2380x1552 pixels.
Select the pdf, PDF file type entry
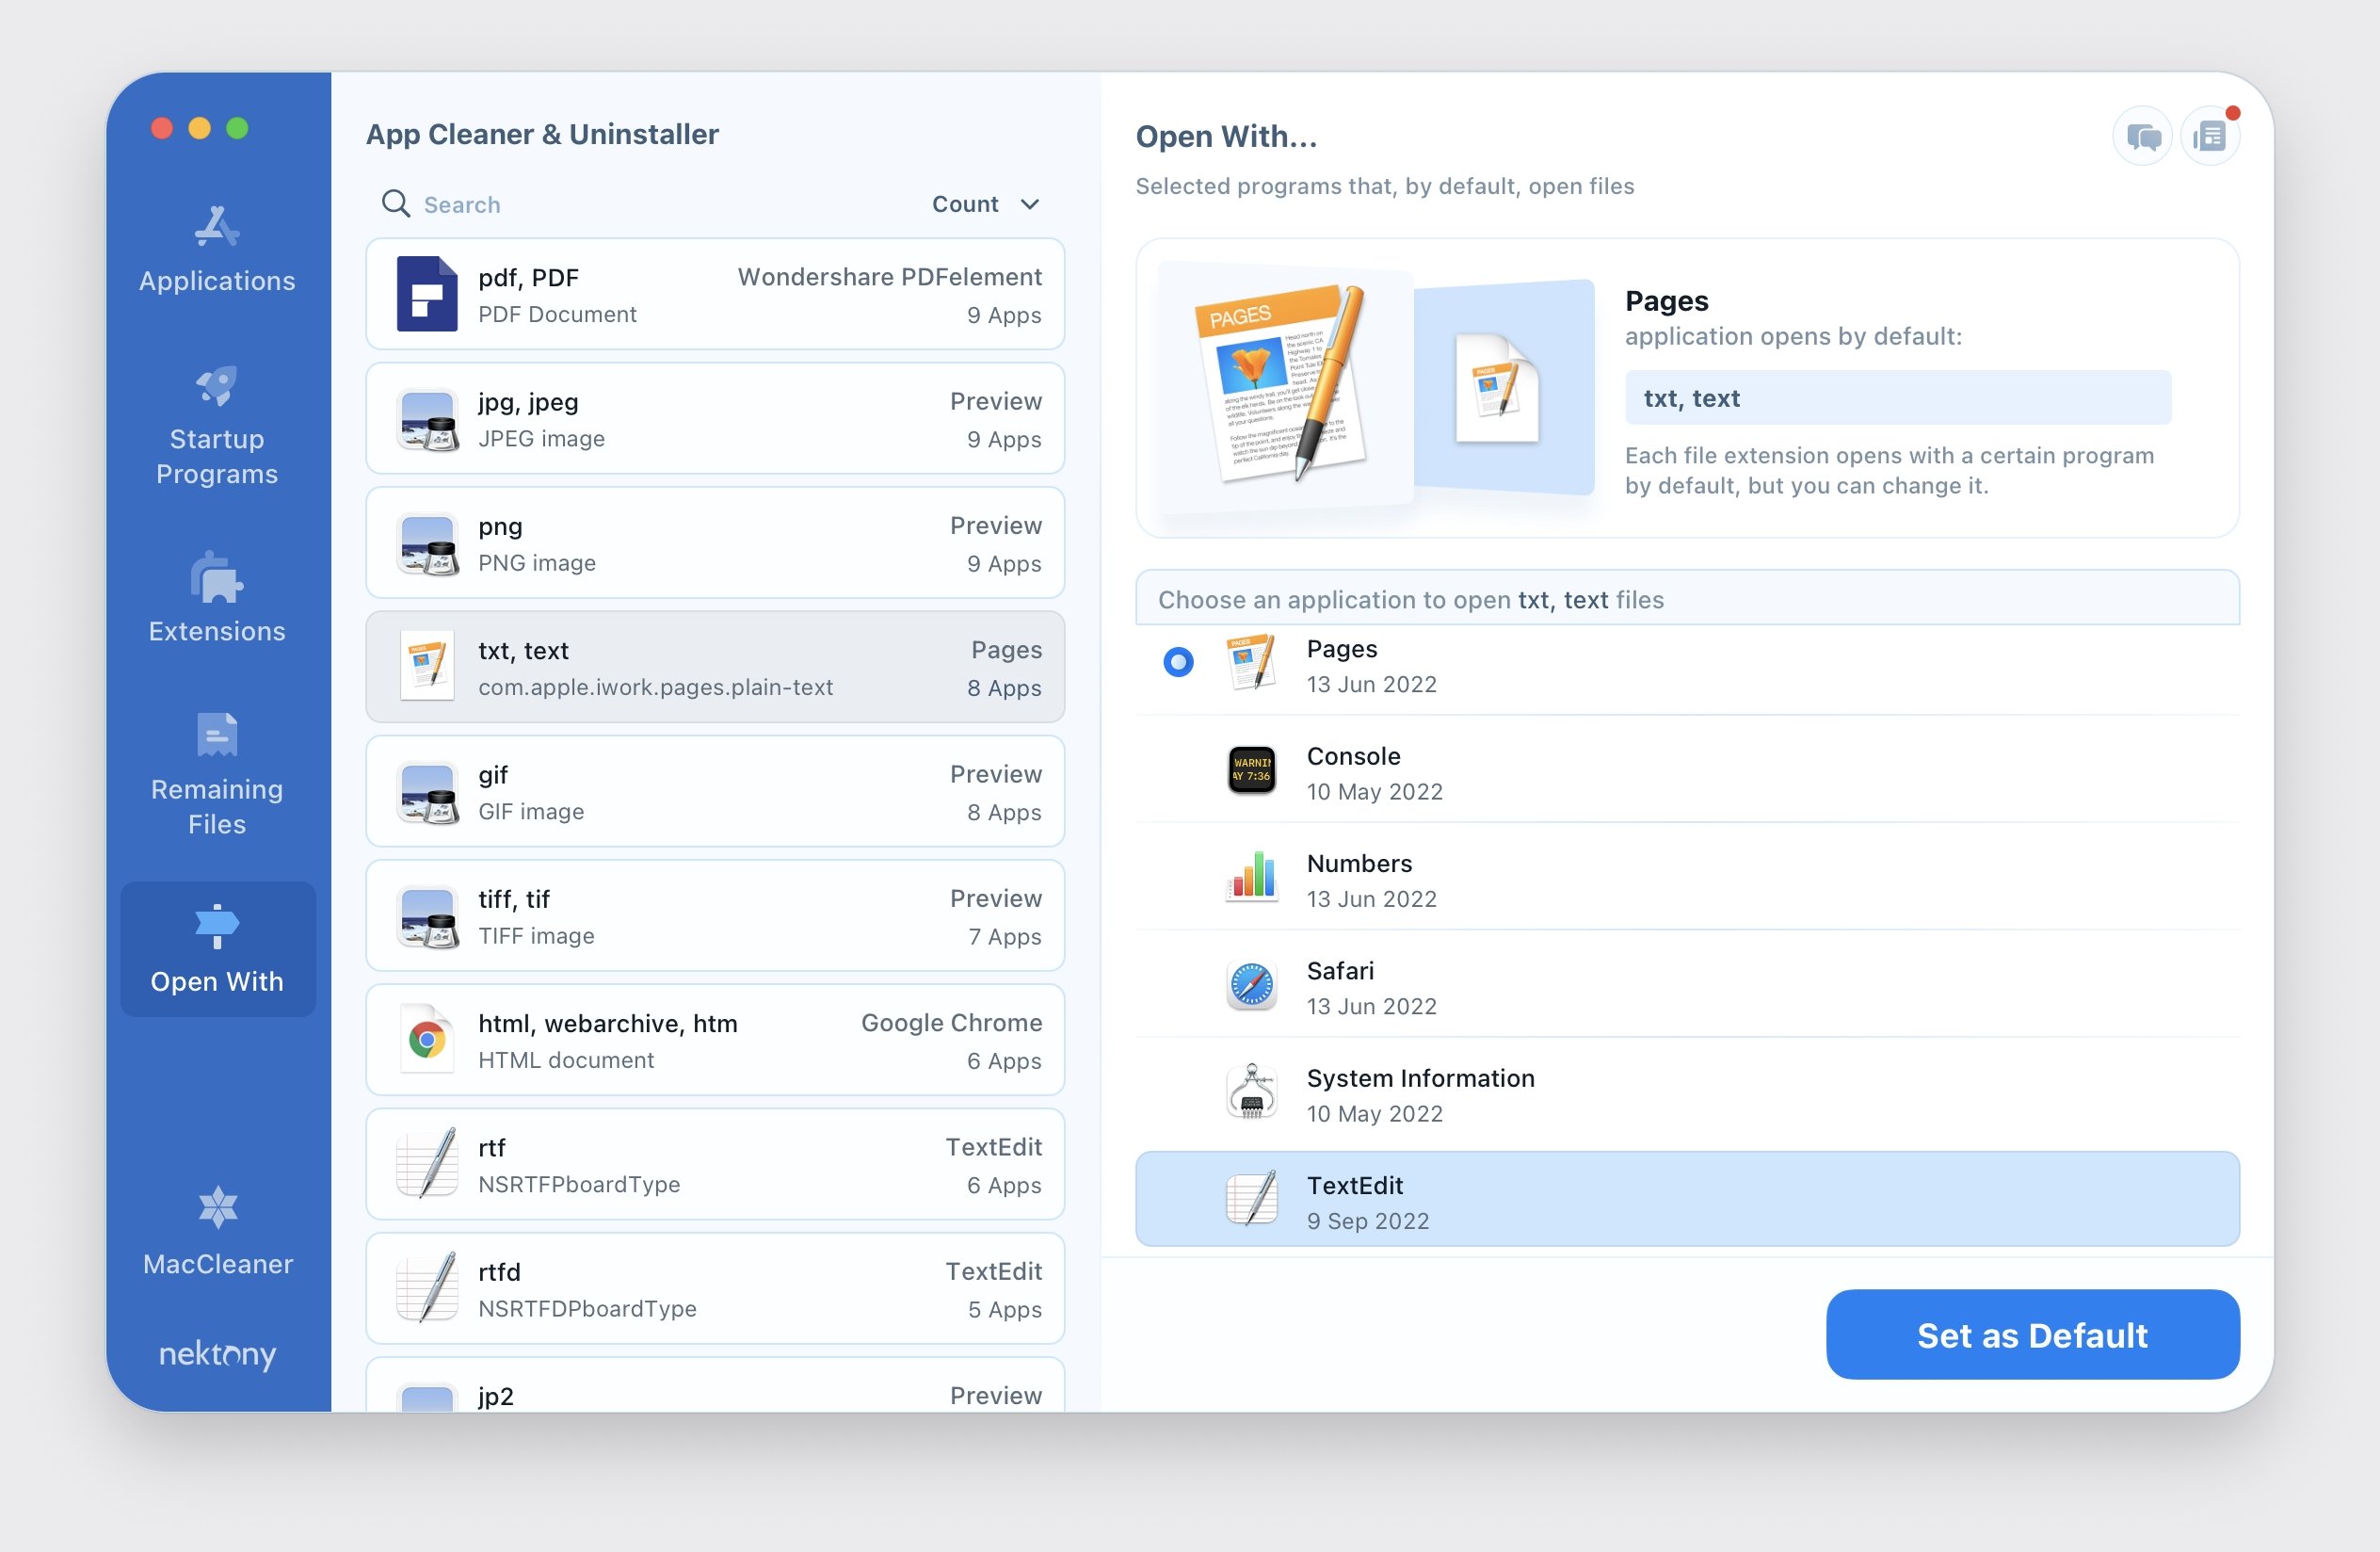pyautogui.click(x=715, y=294)
